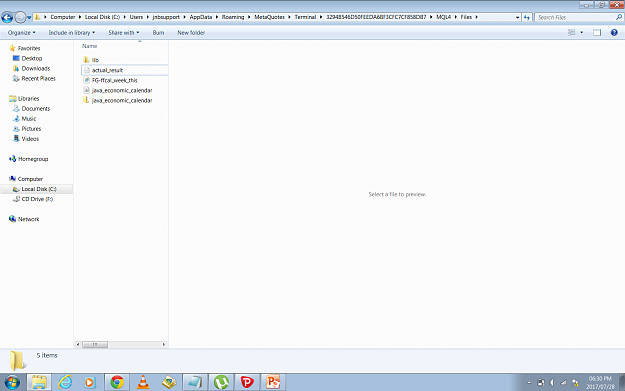Click Terminal in the address breadcrumb

[x=305, y=17]
